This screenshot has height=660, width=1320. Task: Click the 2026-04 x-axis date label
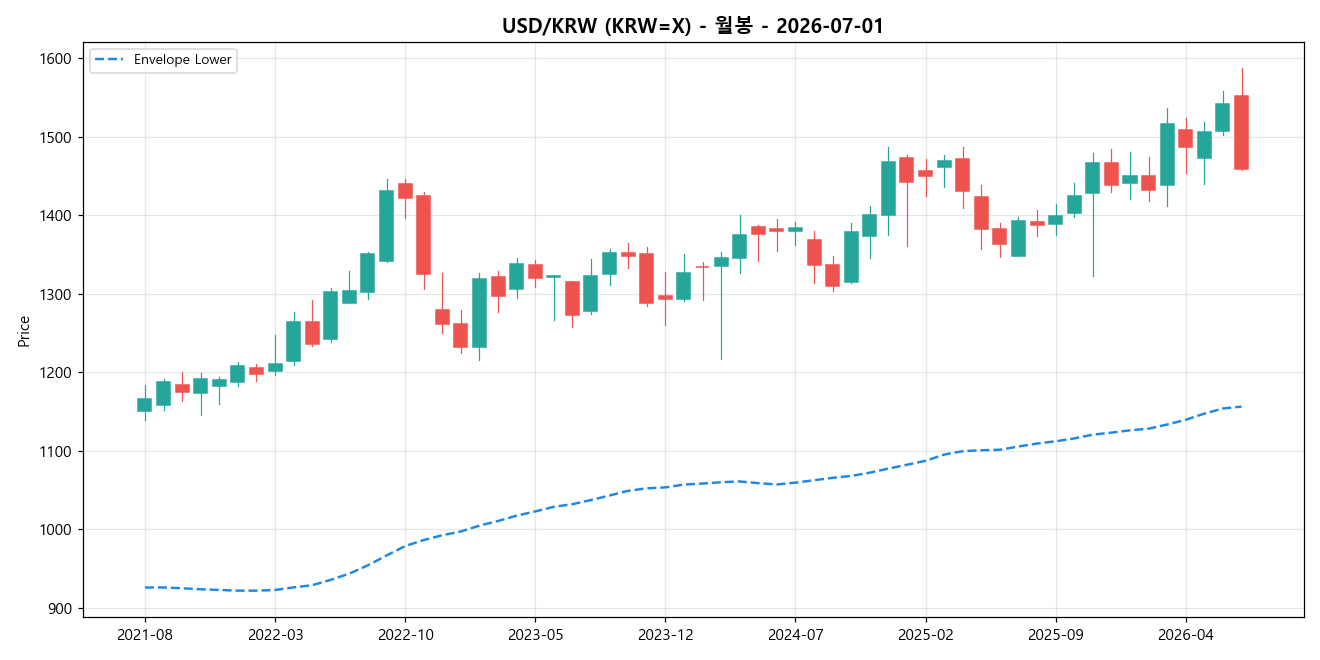[x=1186, y=634]
